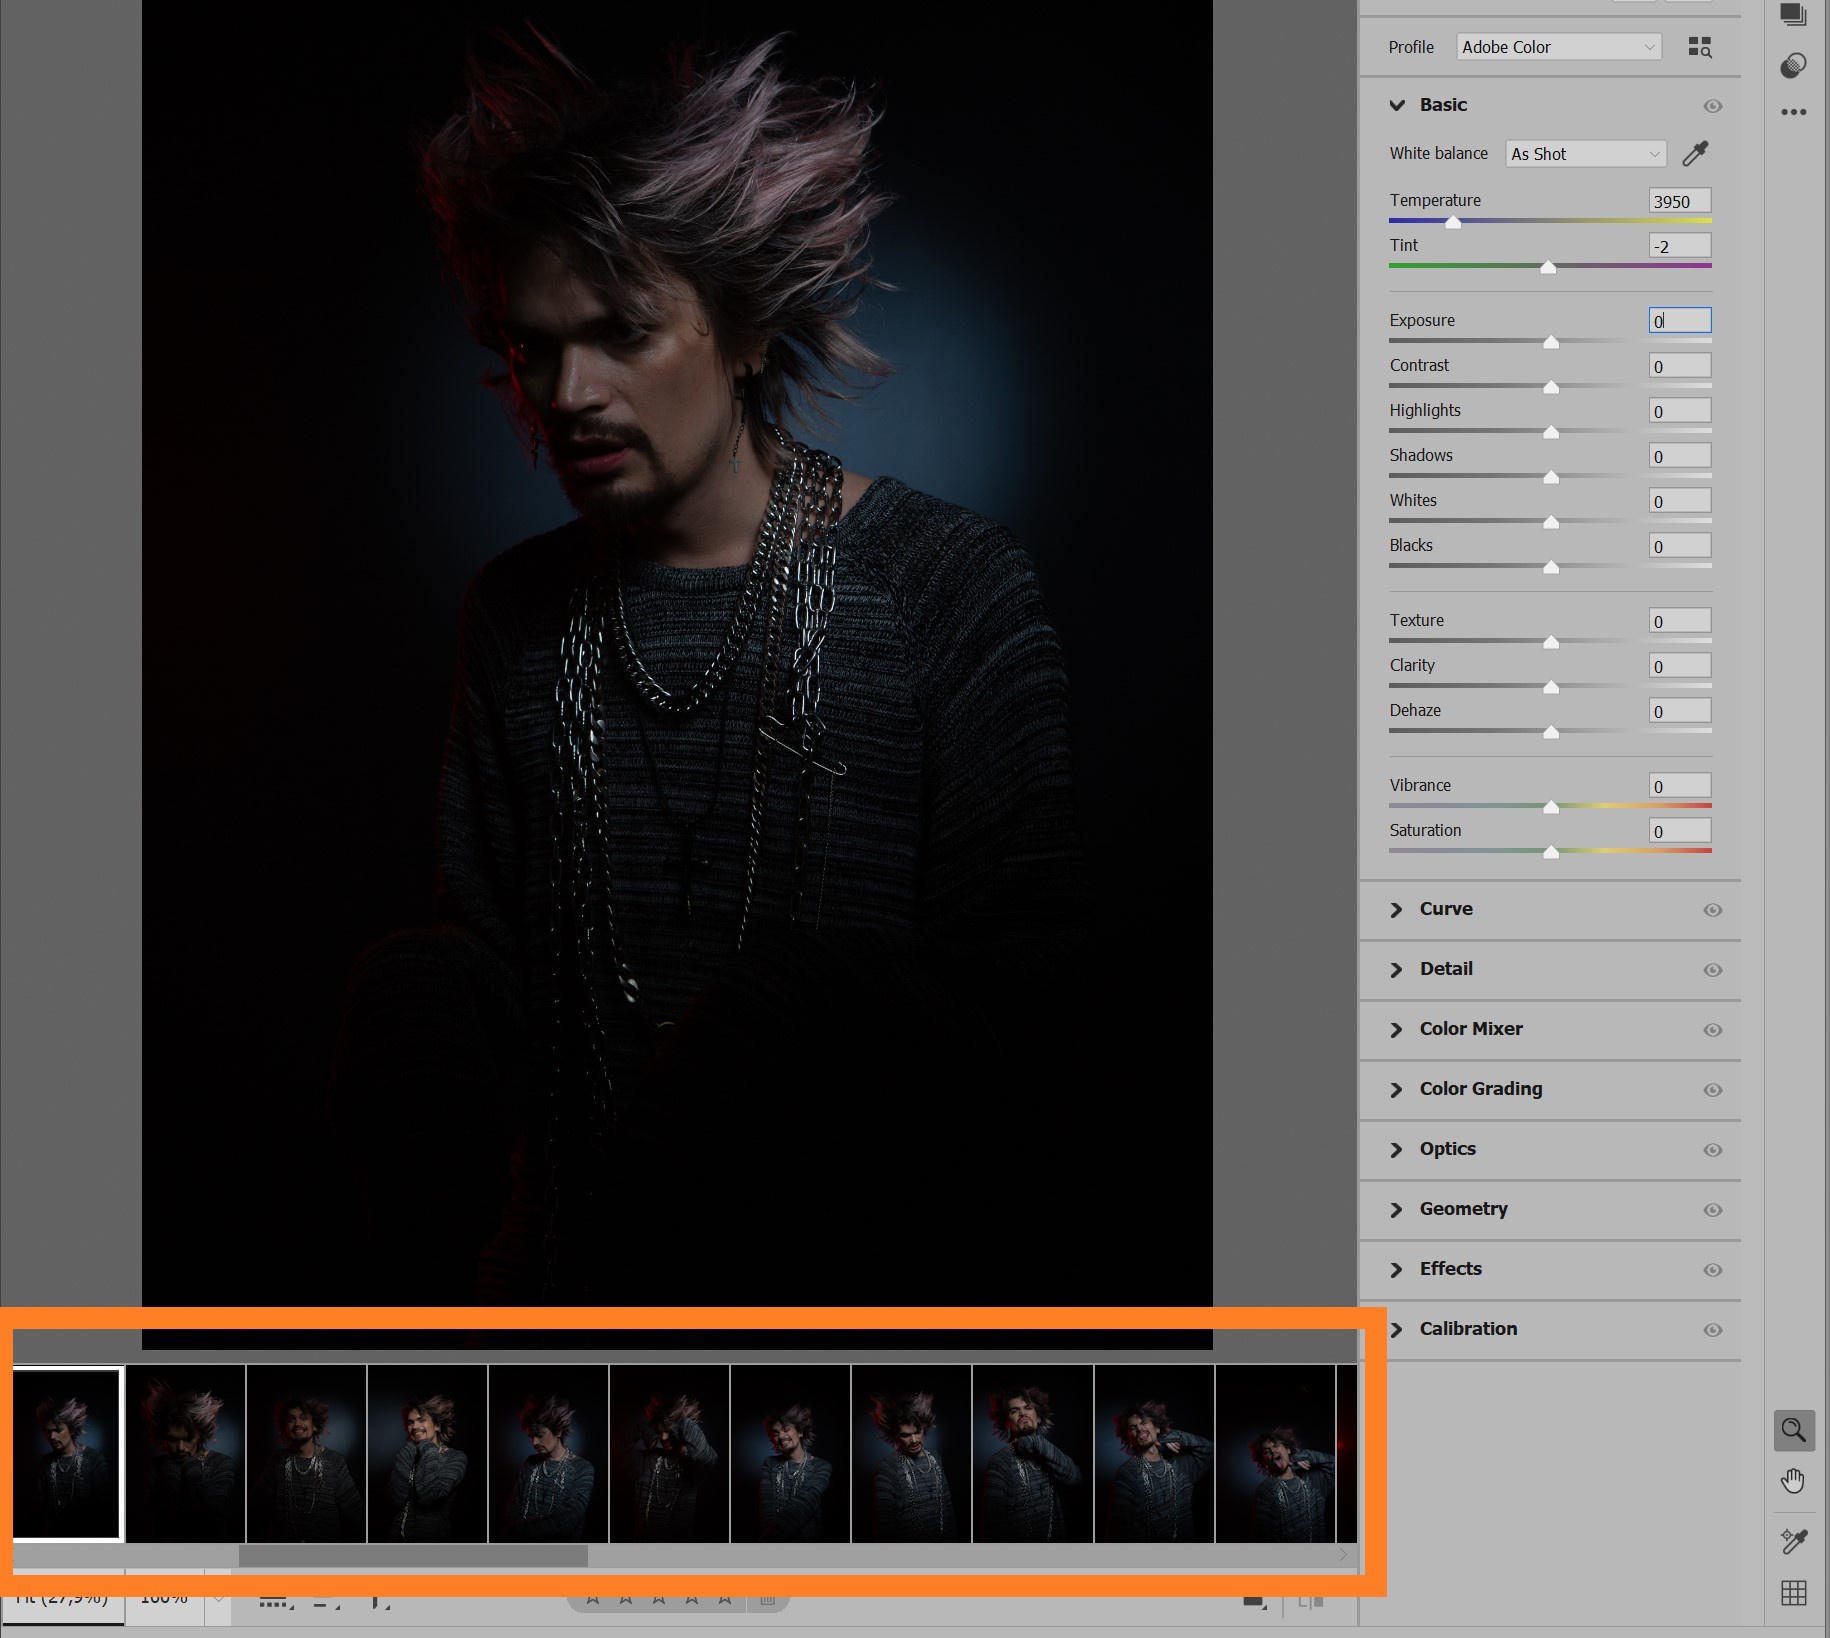The height and width of the screenshot is (1638, 1830).
Task: Open the profile browser grid icon
Action: [x=1700, y=47]
